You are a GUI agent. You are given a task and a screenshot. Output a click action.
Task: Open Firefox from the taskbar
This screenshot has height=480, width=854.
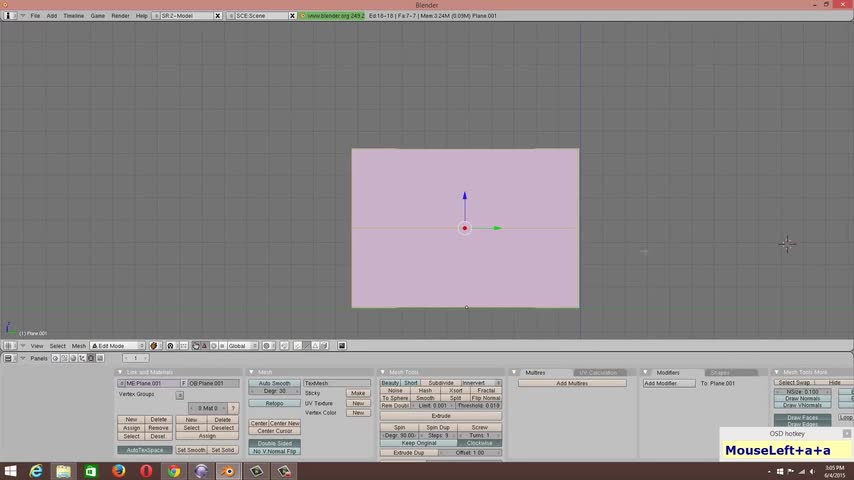tap(118, 471)
